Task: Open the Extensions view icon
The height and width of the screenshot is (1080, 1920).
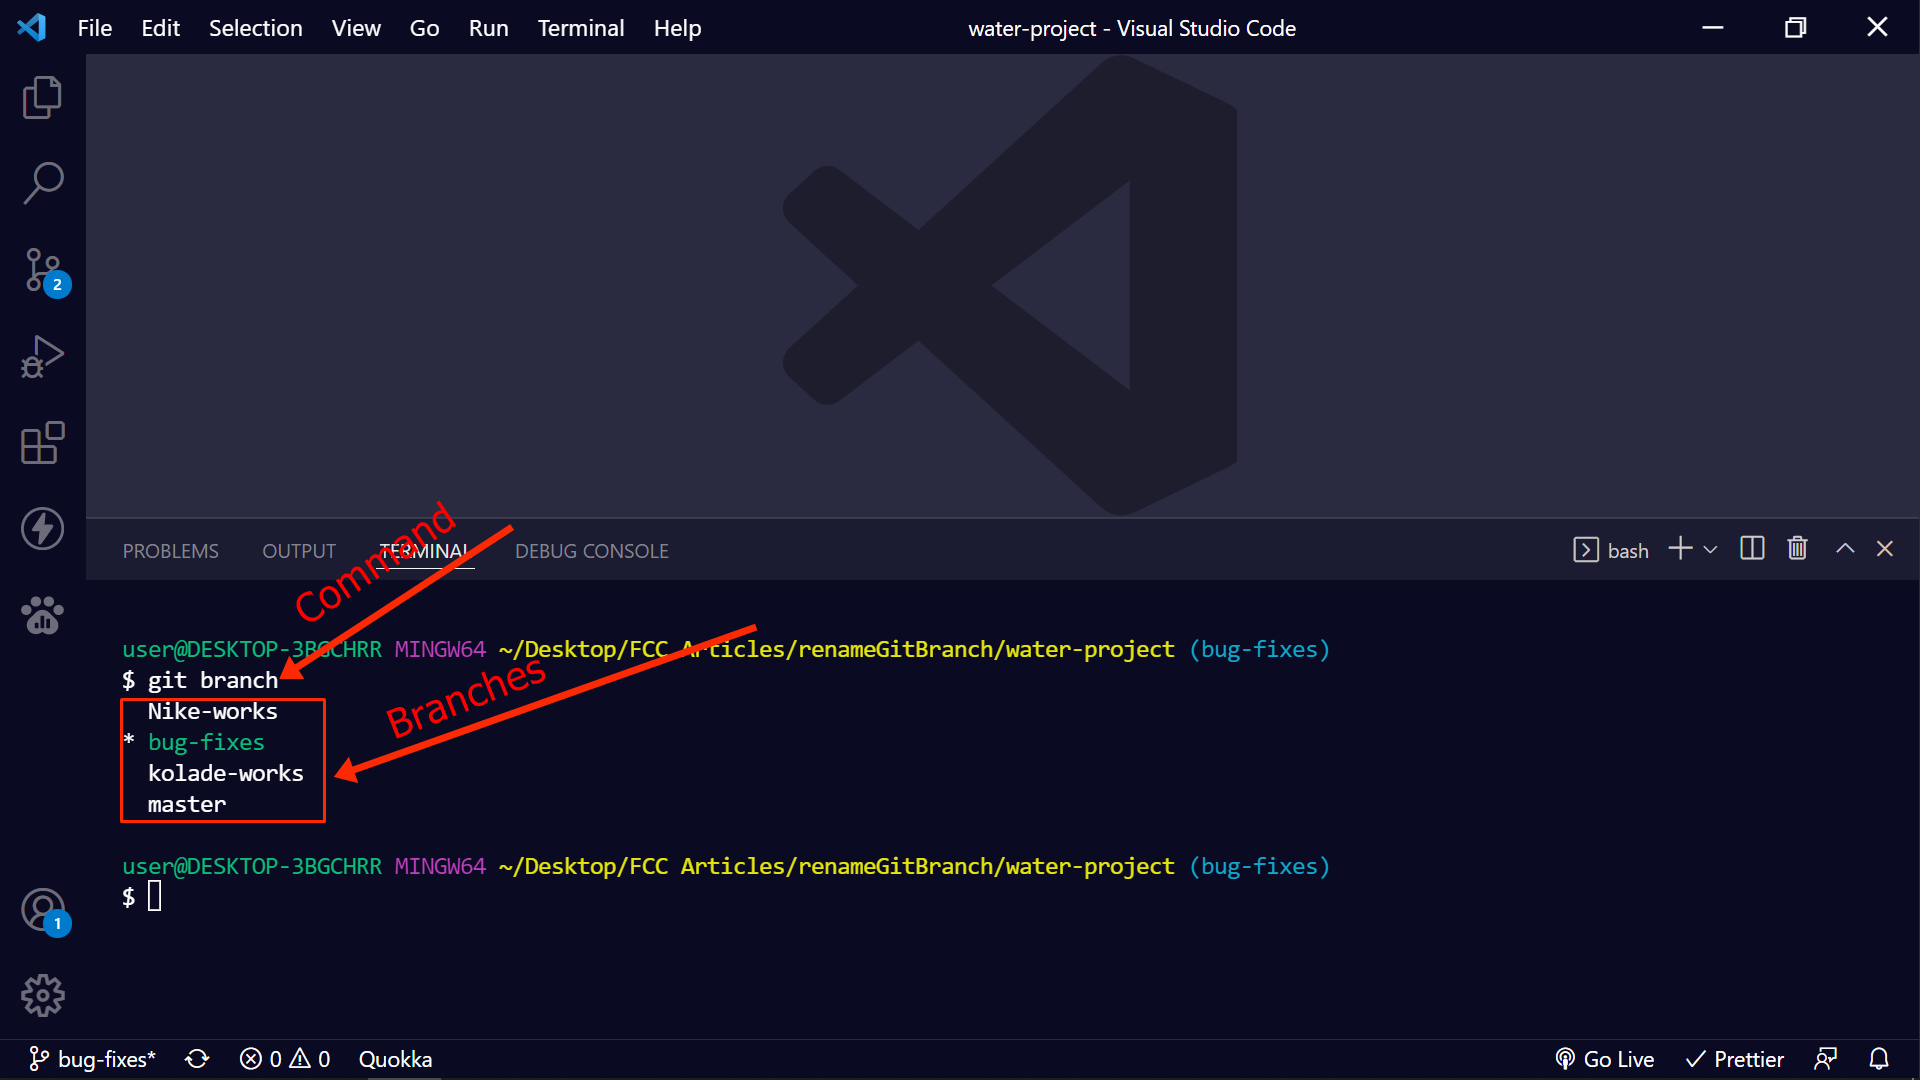Action: [42, 442]
